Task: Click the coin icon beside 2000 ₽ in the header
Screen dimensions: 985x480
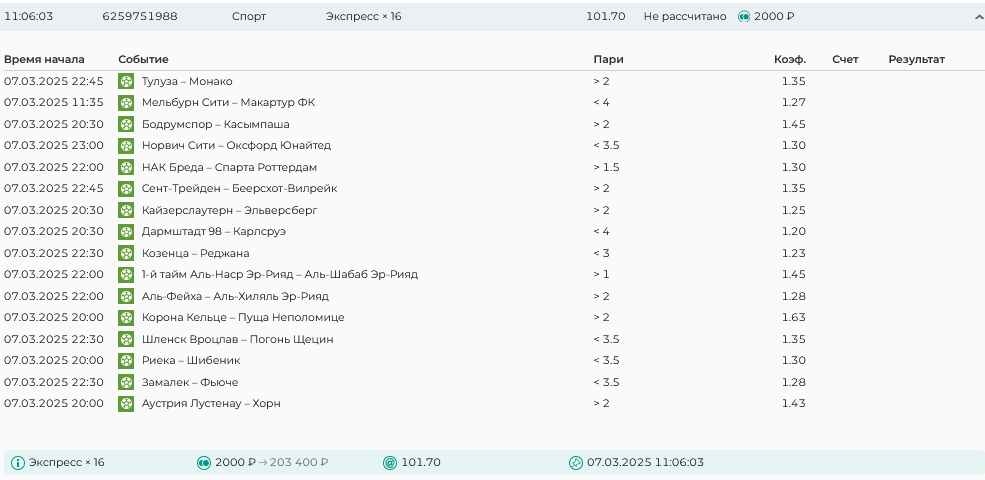Action: (744, 17)
